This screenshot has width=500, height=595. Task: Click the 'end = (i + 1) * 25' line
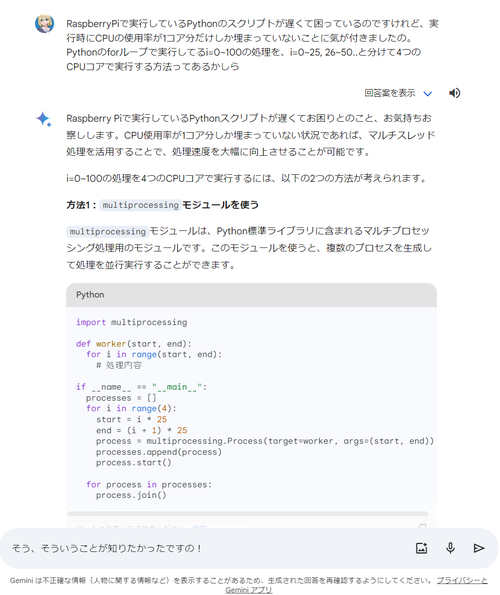pyautogui.click(x=142, y=430)
